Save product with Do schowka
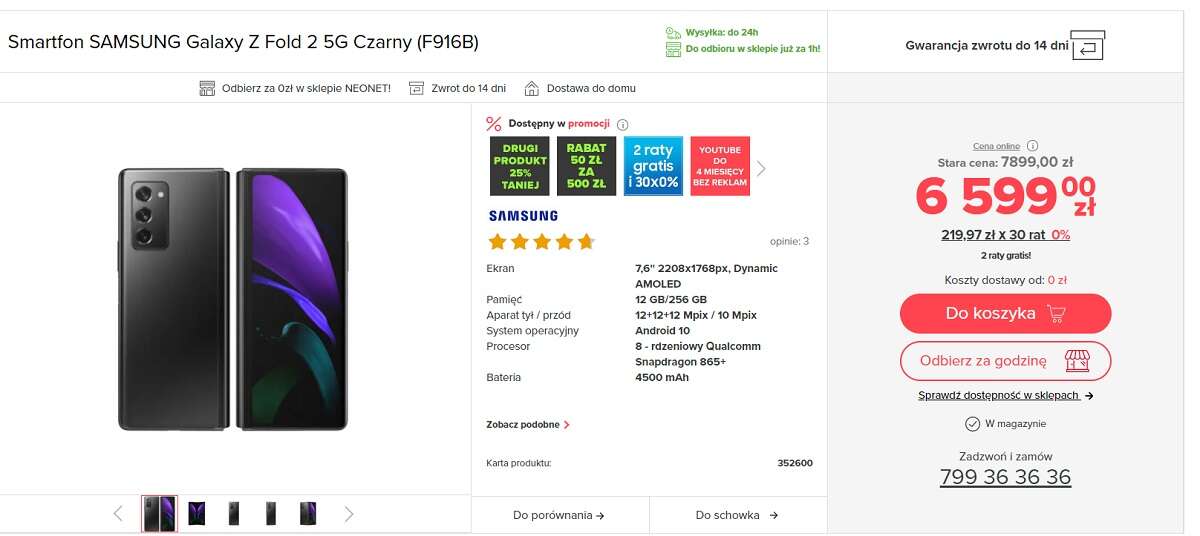Image resolution: width=1200 pixels, height=536 pixels. [x=737, y=515]
